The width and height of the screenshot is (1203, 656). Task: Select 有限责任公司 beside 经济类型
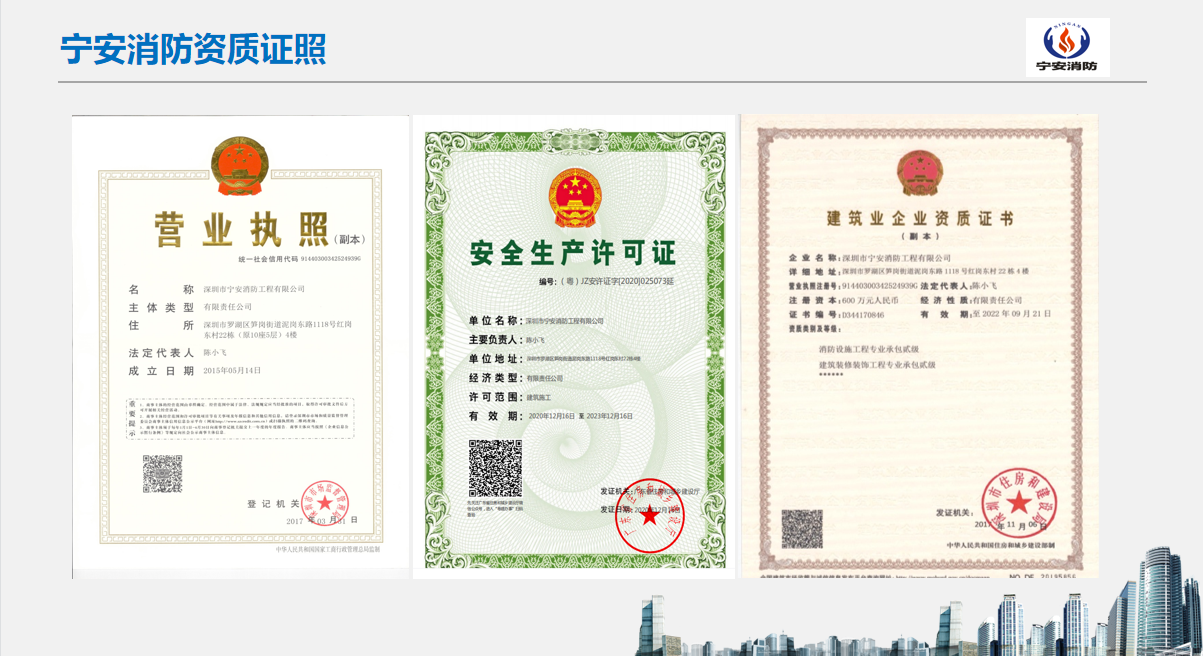point(545,379)
